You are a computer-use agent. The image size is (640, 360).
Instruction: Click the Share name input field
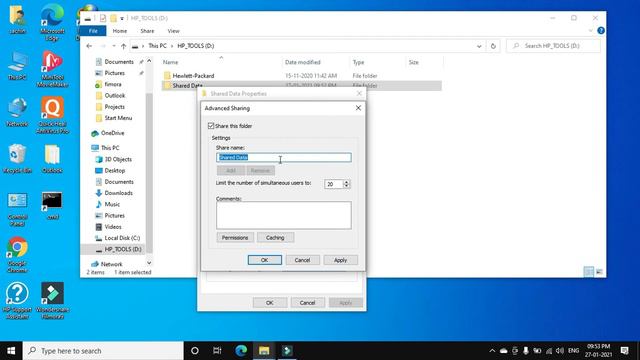tap(284, 158)
